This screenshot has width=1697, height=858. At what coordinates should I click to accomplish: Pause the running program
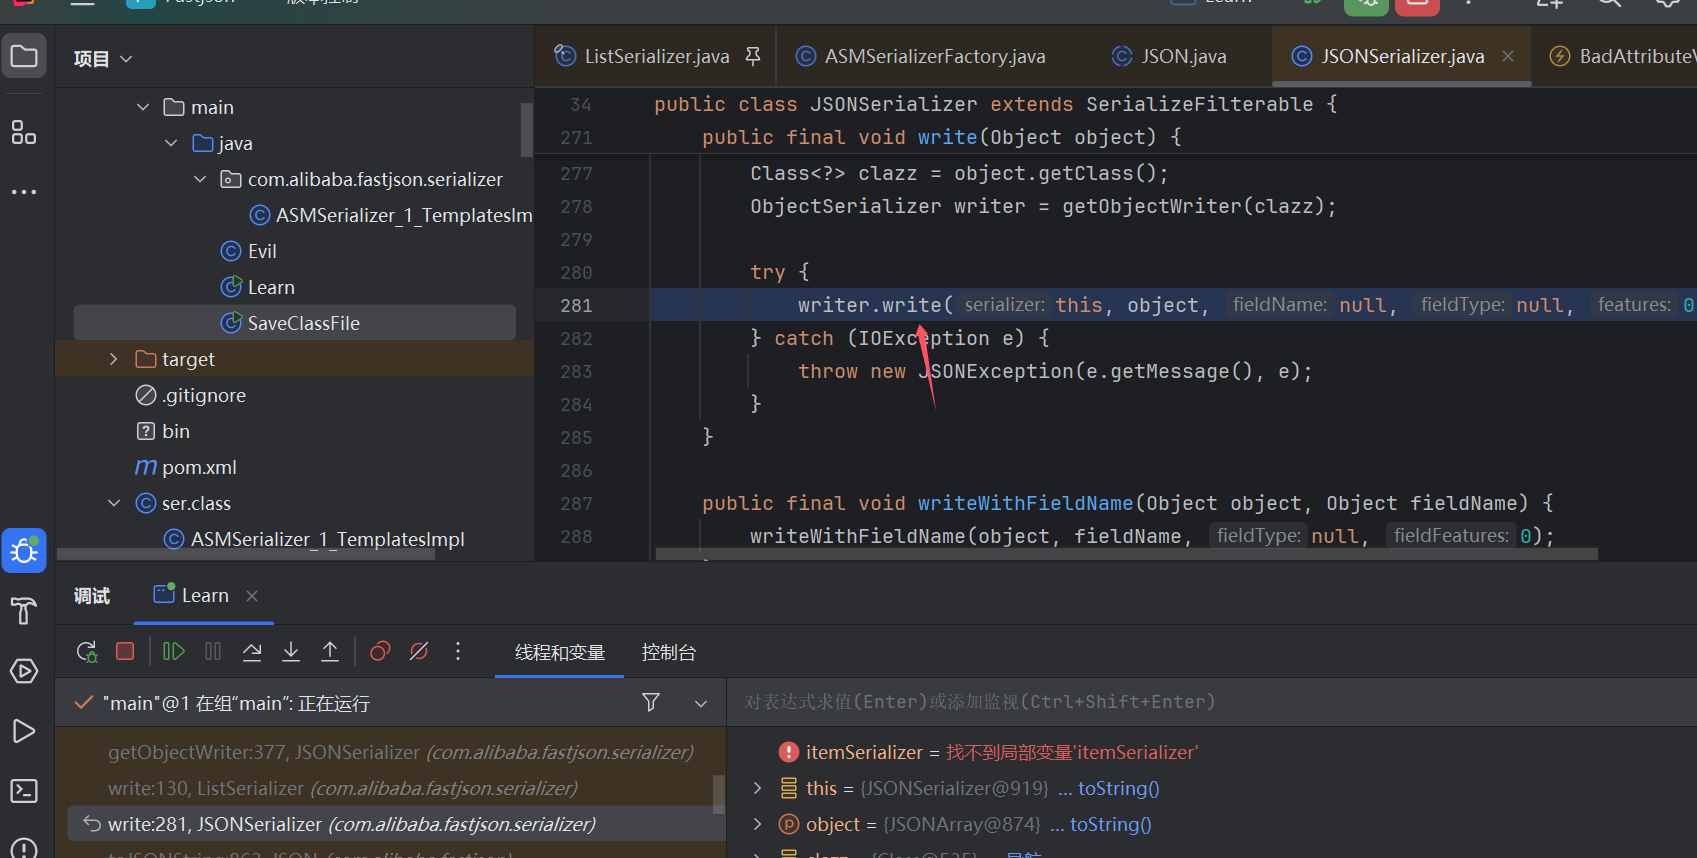(x=213, y=651)
